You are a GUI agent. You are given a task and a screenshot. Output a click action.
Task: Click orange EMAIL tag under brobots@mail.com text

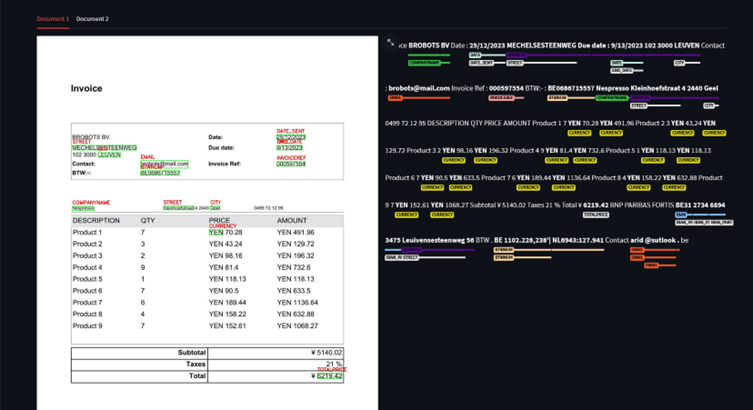point(395,98)
